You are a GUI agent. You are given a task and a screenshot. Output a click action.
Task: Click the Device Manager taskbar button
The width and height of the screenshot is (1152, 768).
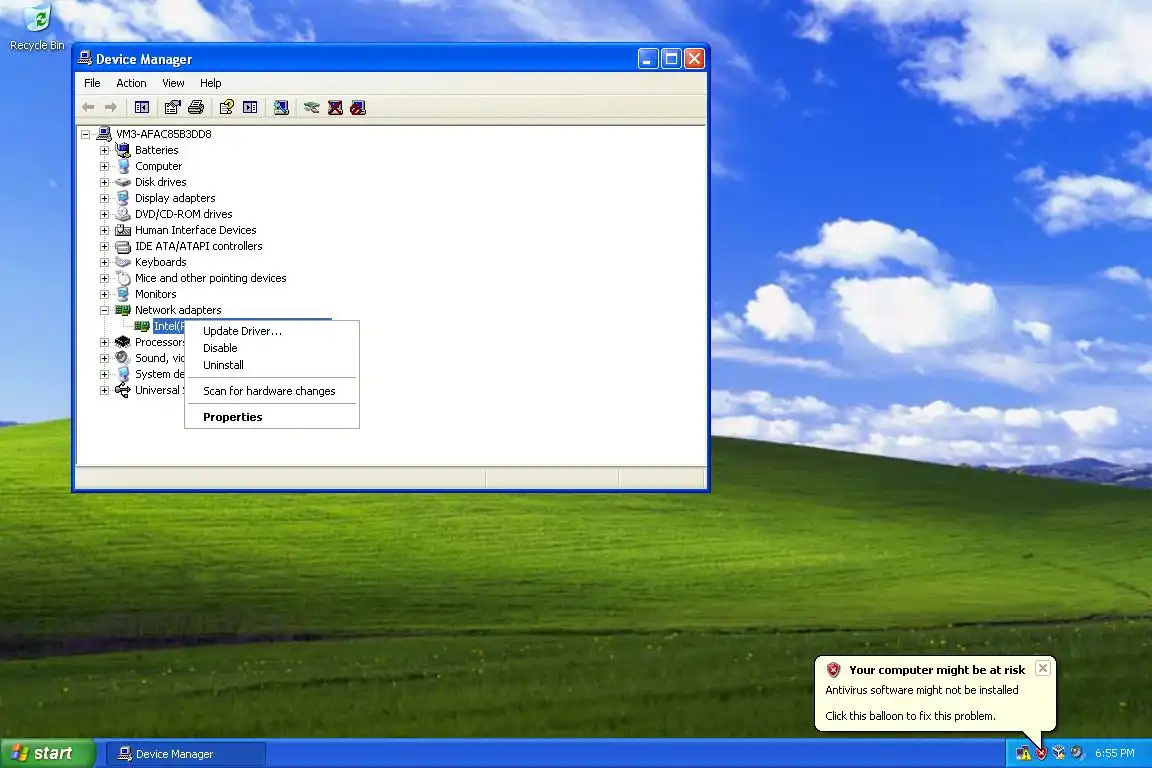pos(186,754)
